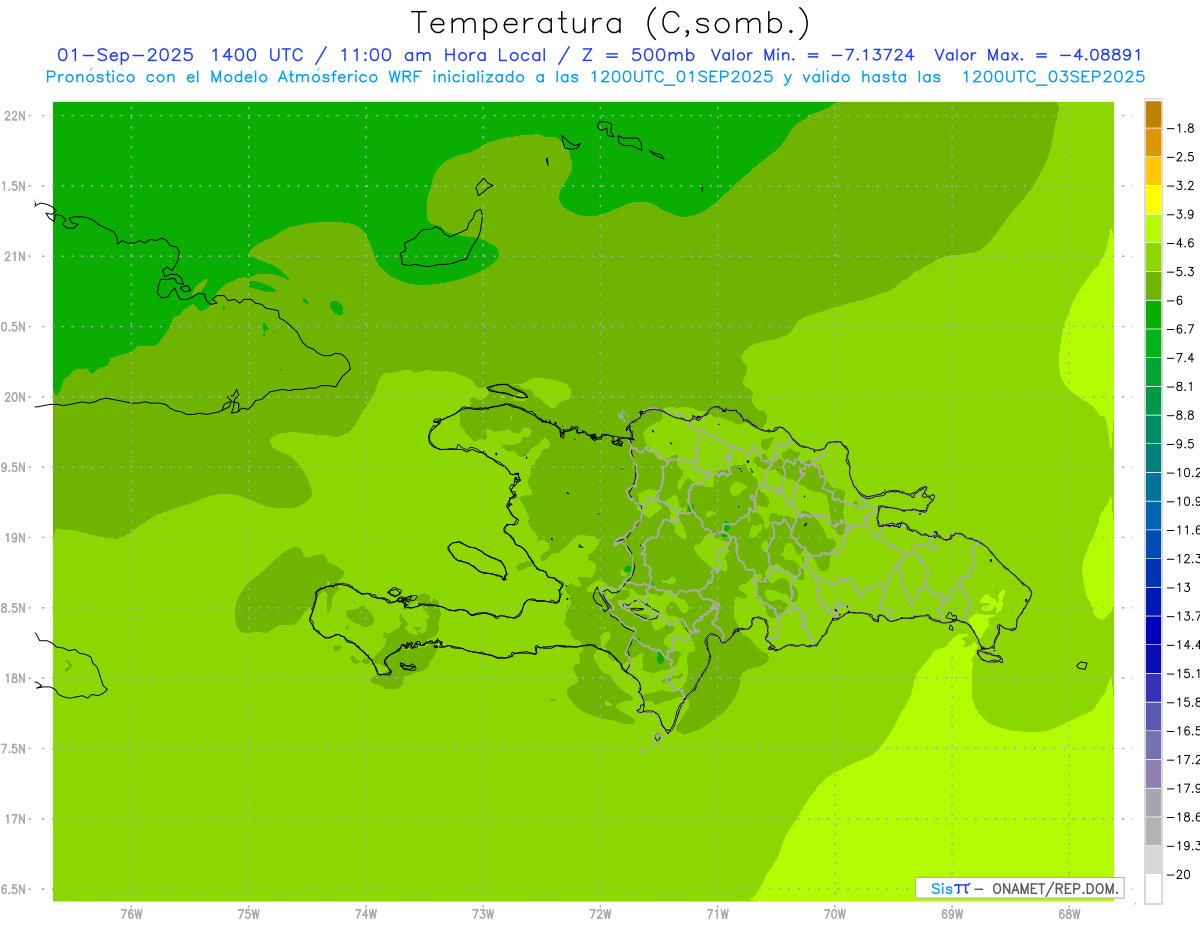The width and height of the screenshot is (1200, 927).
Task: Click the "Valor Min. = -7.13724" readout
Action: point(812,55)
